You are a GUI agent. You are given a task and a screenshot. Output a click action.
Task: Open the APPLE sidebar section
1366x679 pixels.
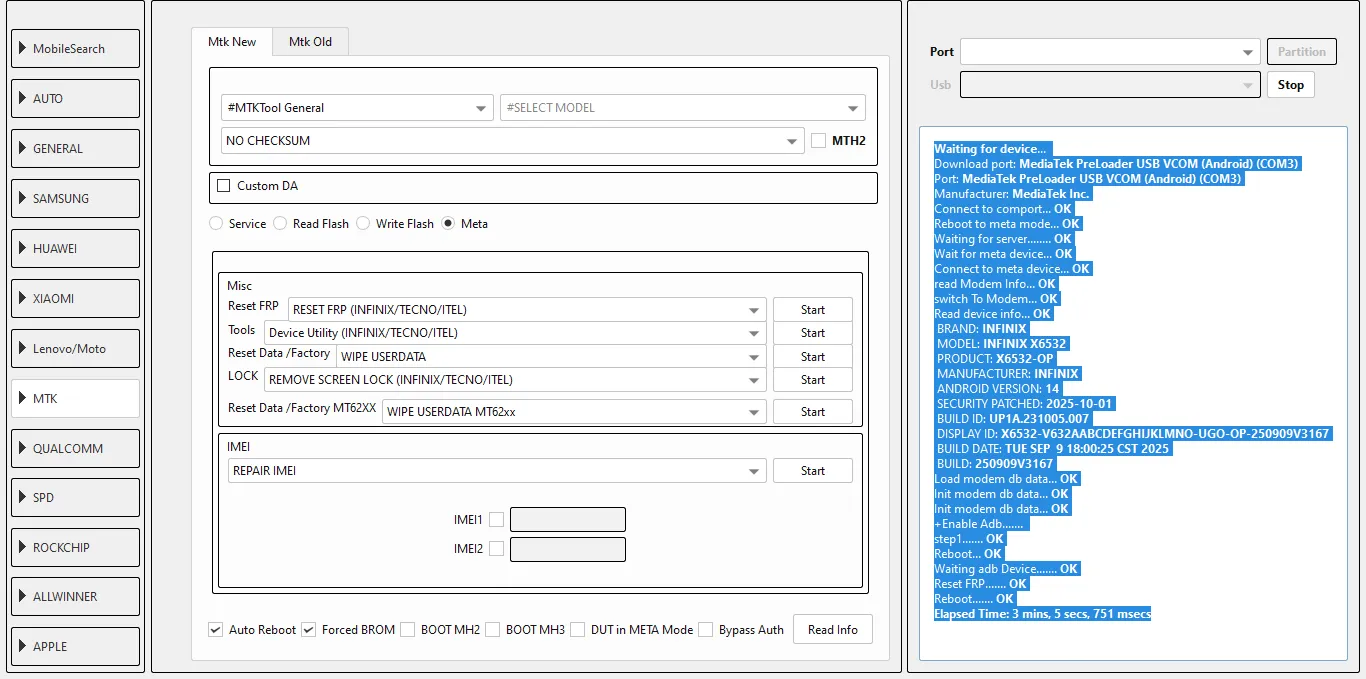pos(75,646)
